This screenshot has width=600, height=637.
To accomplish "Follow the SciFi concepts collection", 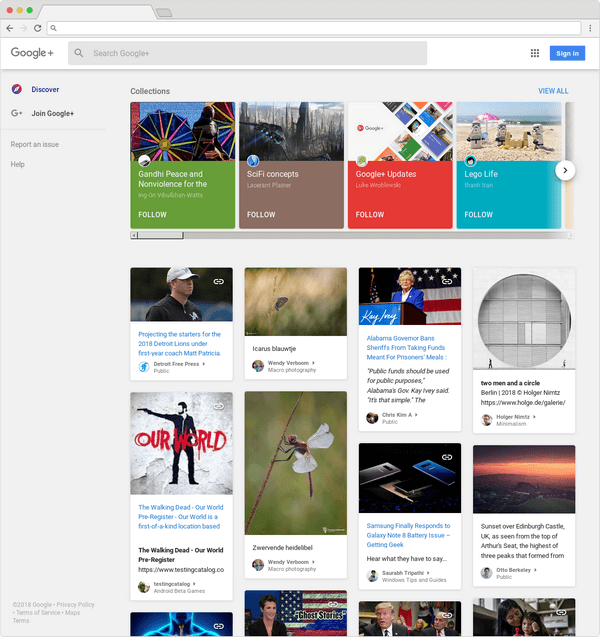I will click(261, 214).
